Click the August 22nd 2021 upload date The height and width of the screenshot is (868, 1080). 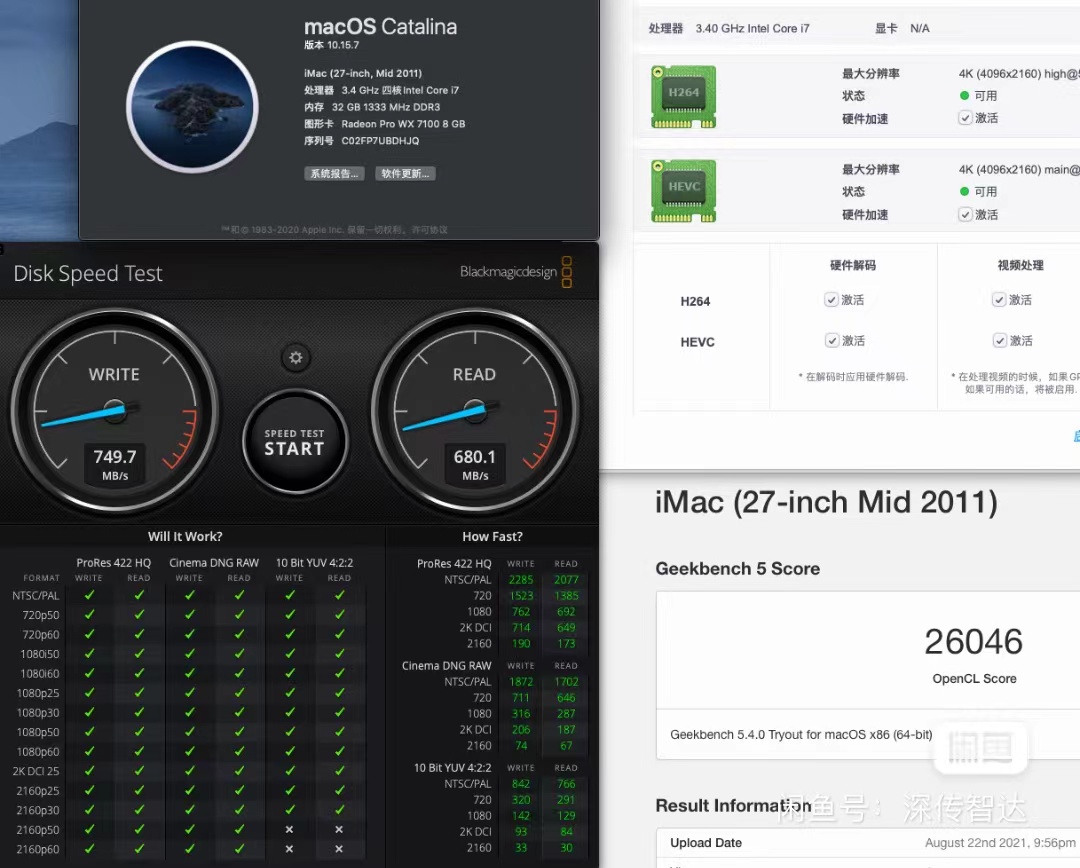pos(1000,843)
